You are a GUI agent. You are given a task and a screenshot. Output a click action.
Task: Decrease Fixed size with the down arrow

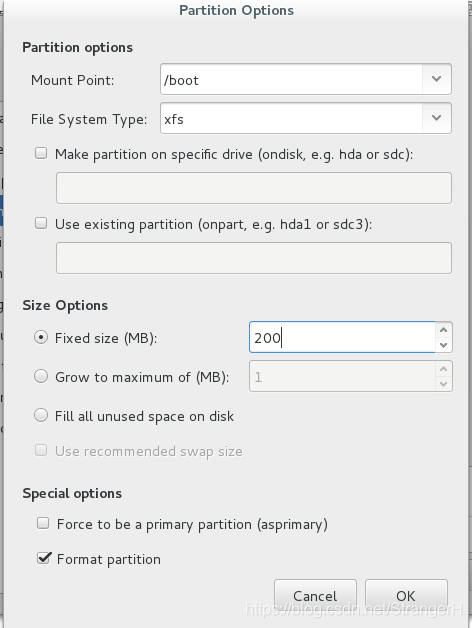[x=444, y=345]
